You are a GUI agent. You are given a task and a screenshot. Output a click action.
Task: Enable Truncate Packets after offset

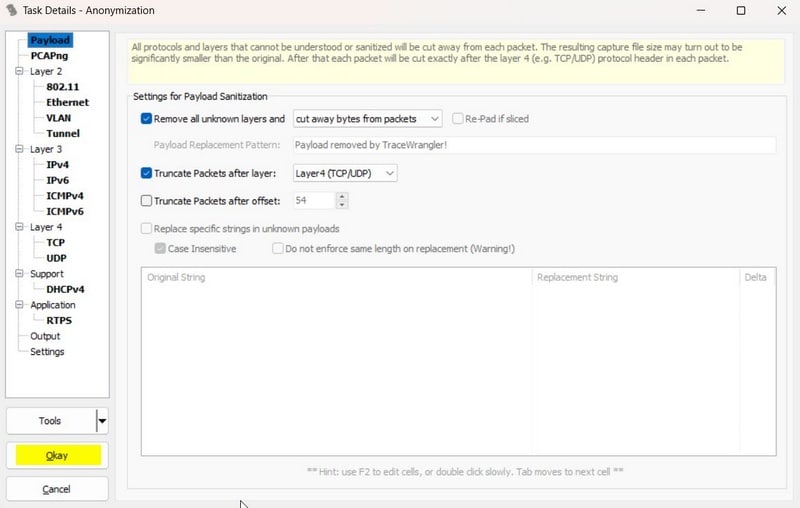146,201
